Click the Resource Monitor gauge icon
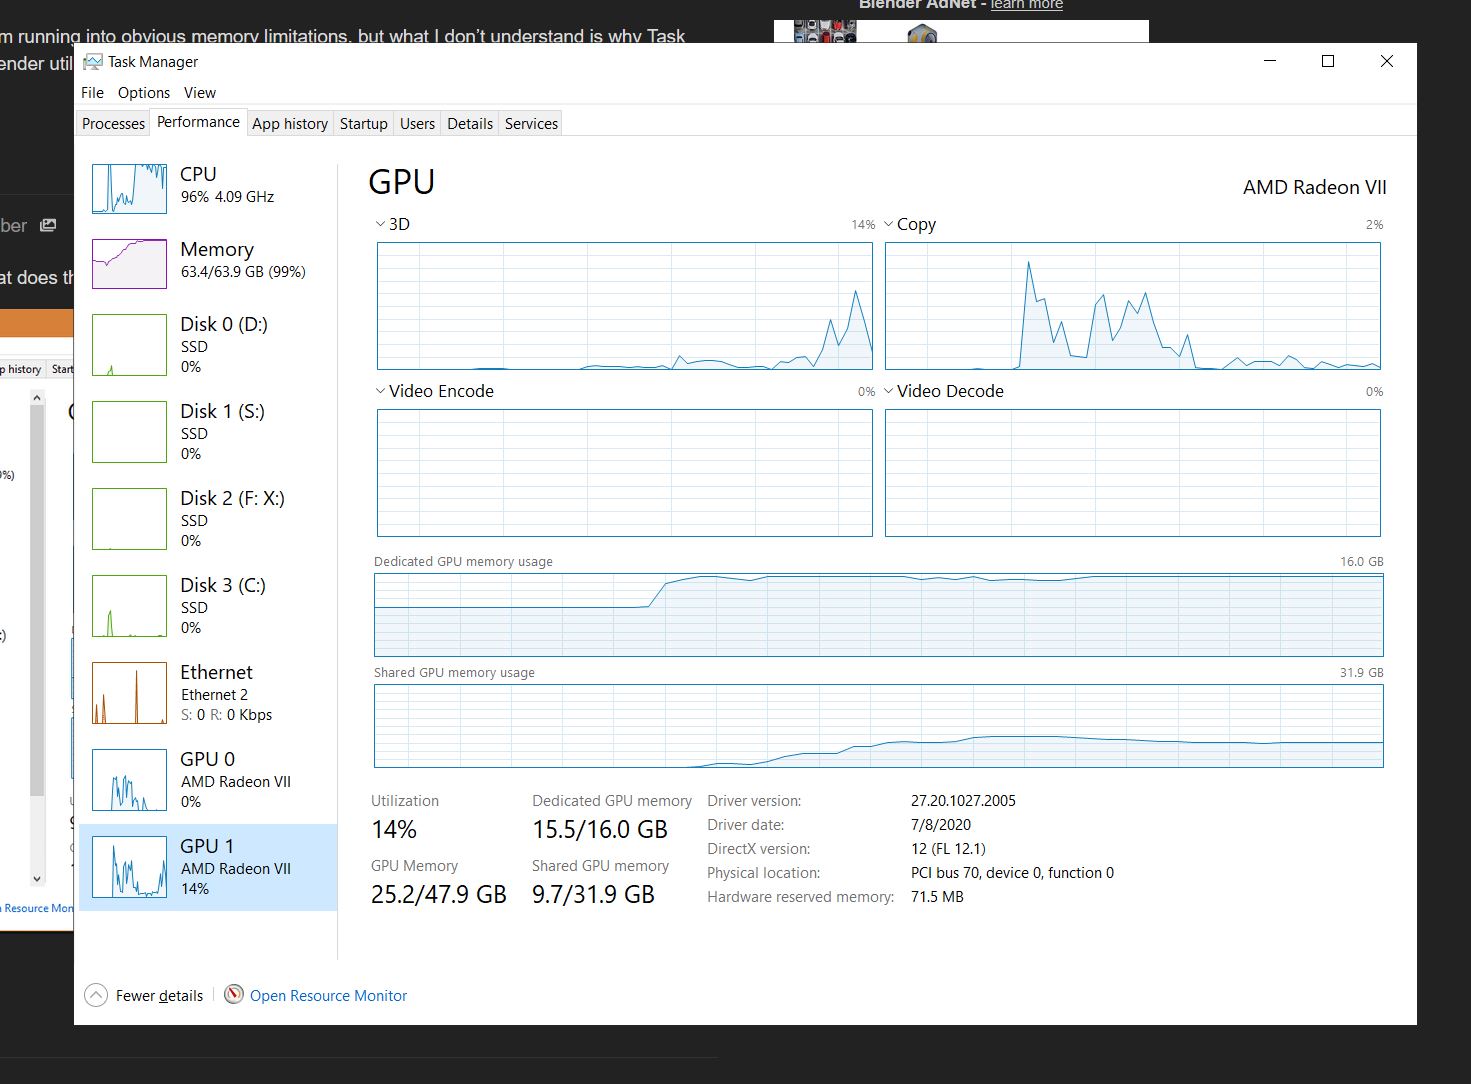 click(x=234, y=994)
